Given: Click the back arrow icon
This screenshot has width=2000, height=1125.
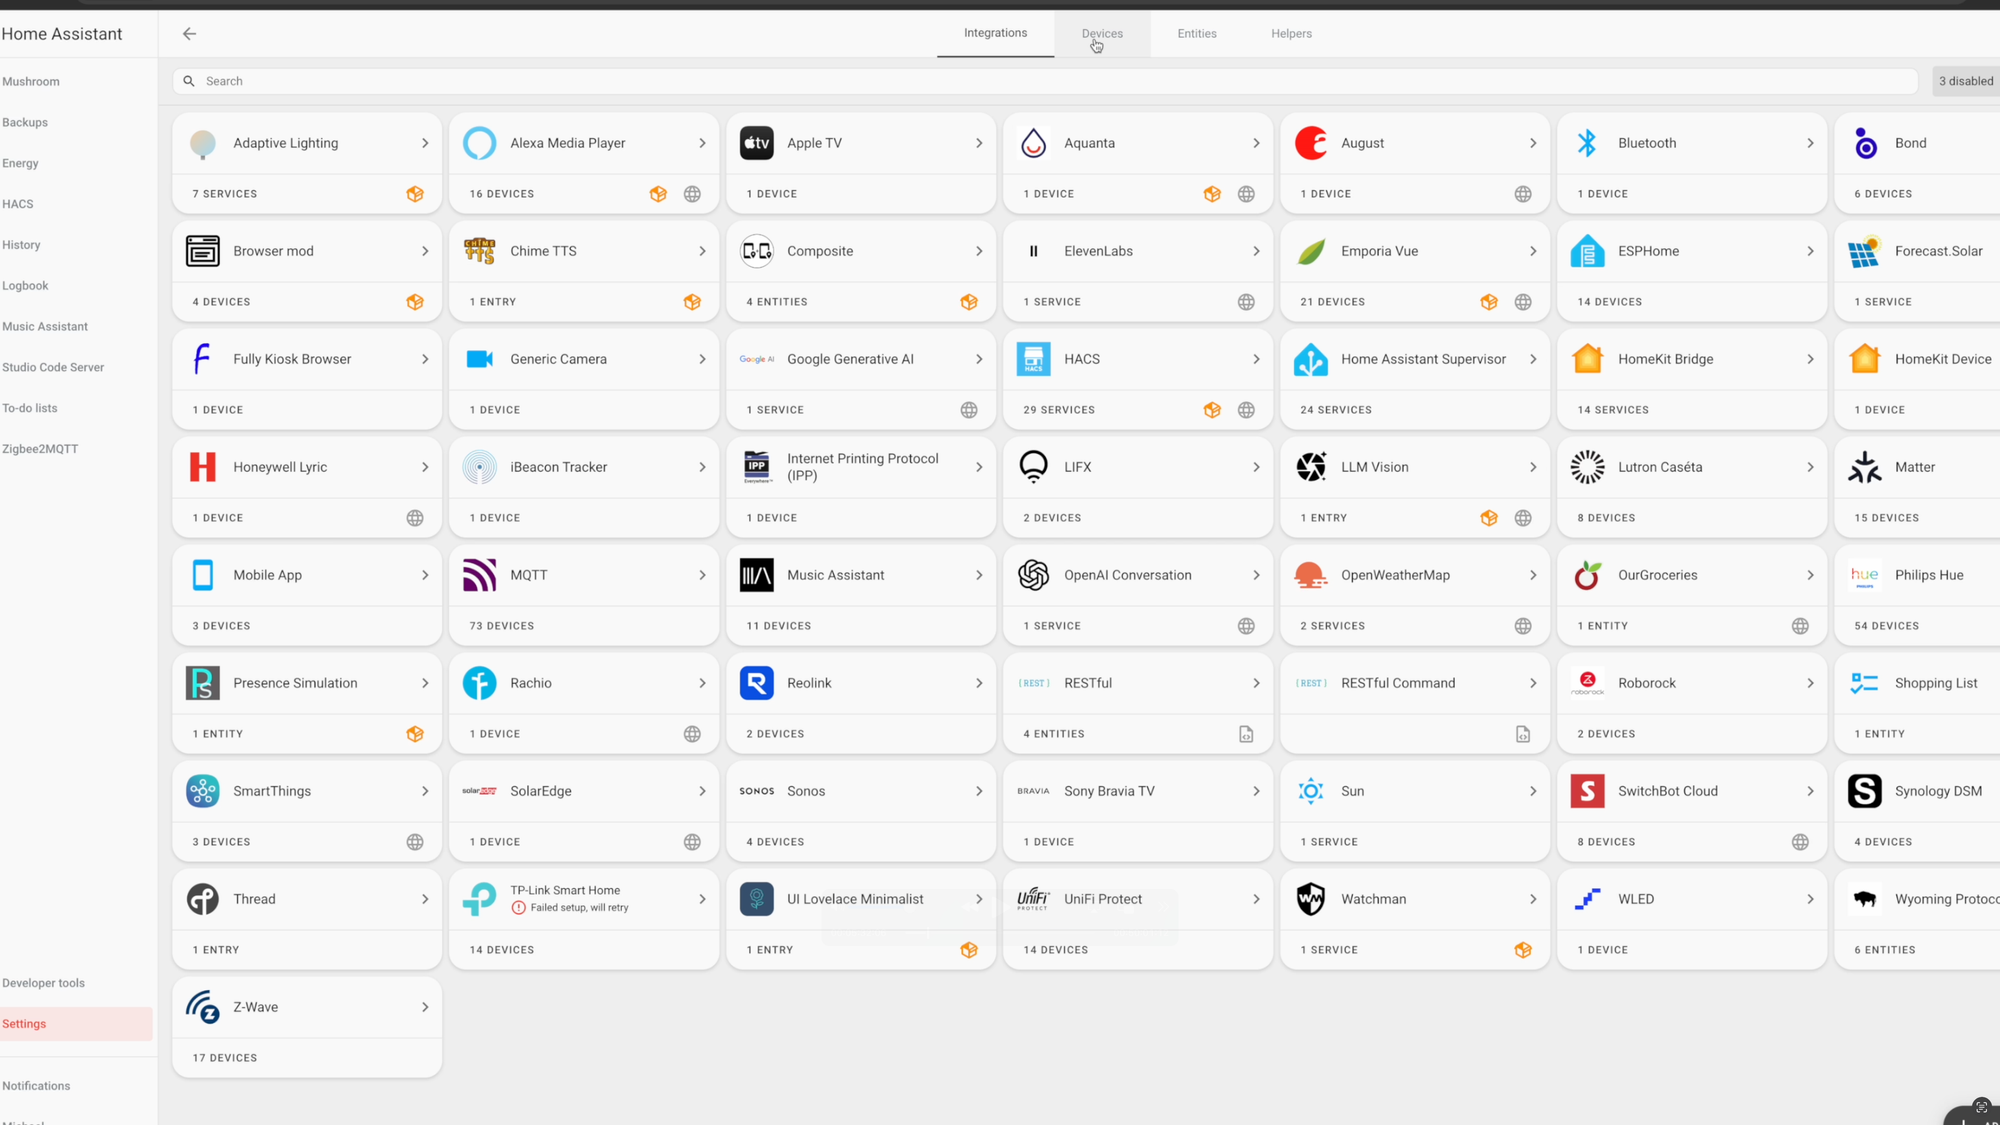Looking at the screenshot, I should pyautogui.click(x=189, y=33).
